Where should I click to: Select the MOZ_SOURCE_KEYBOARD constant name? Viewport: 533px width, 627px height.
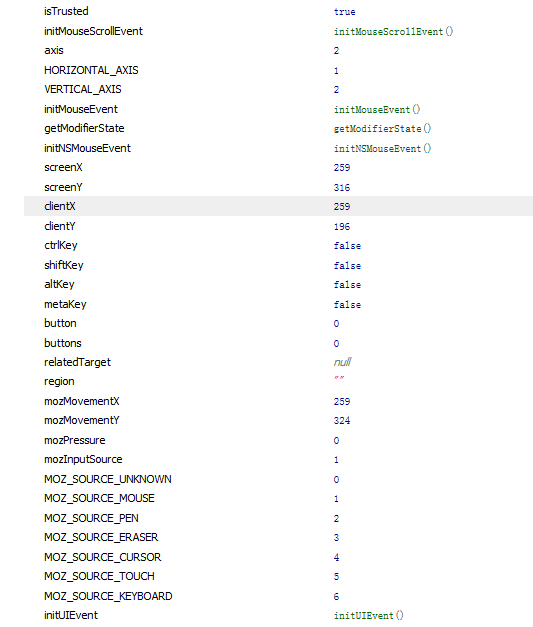click(x=108, y=596)
